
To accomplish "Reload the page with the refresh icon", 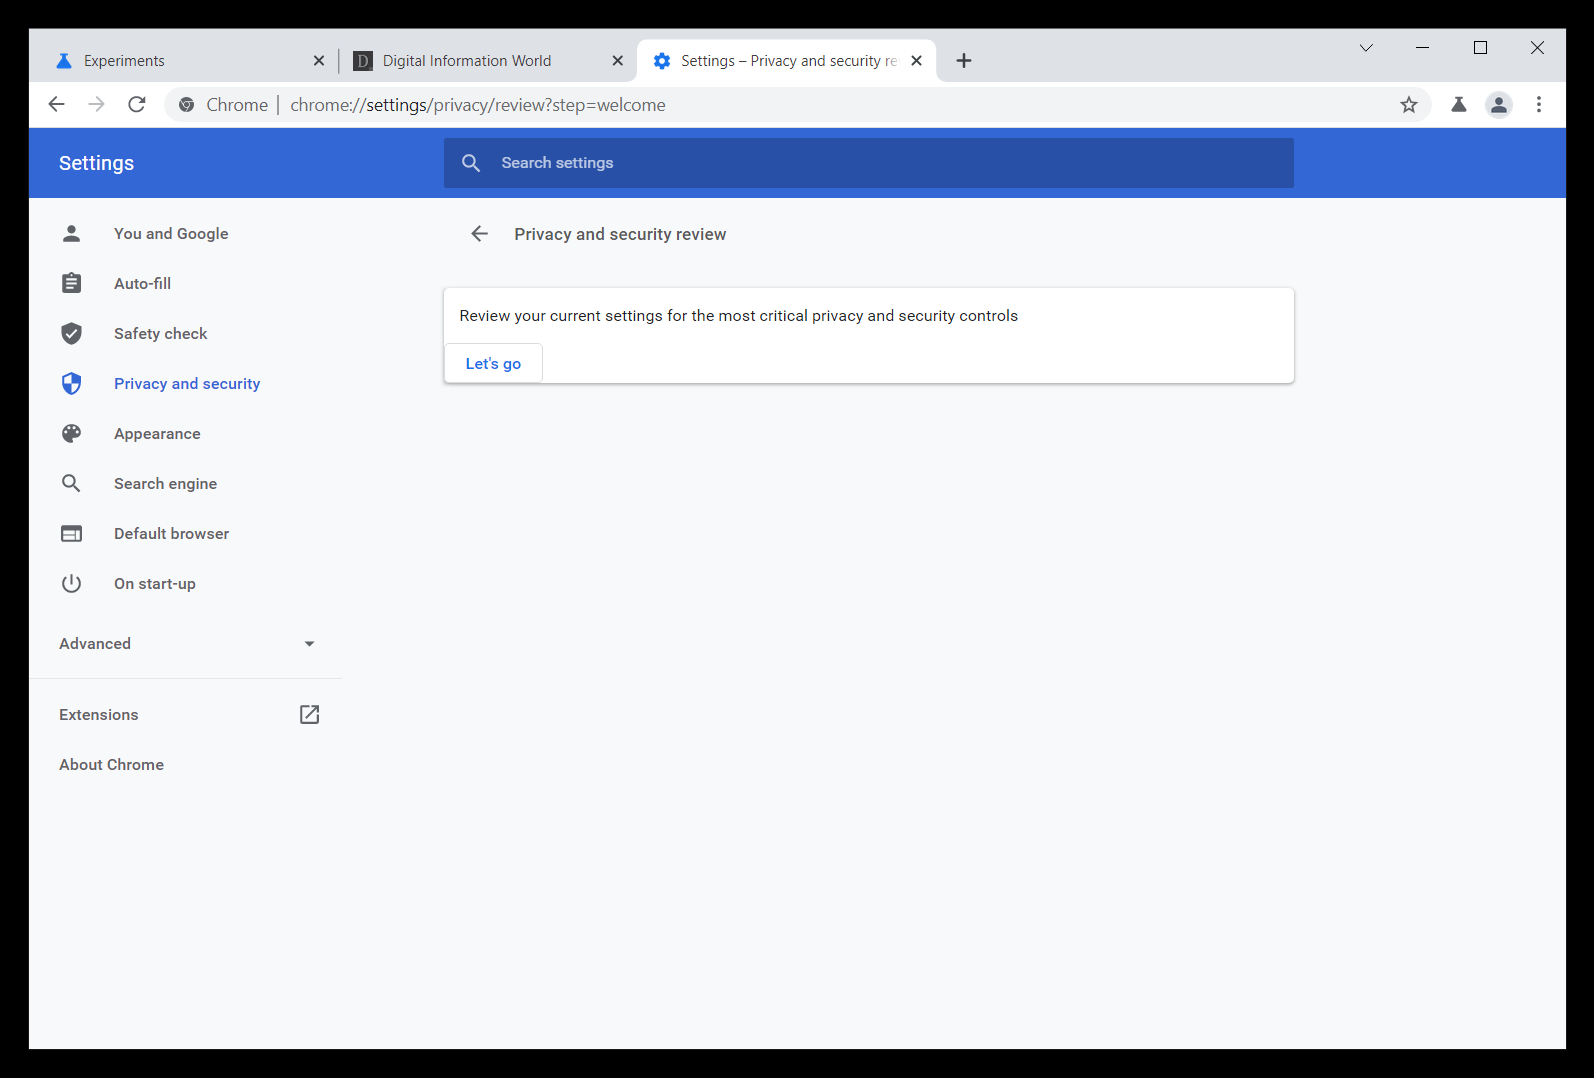I will [x=137, y=104].
